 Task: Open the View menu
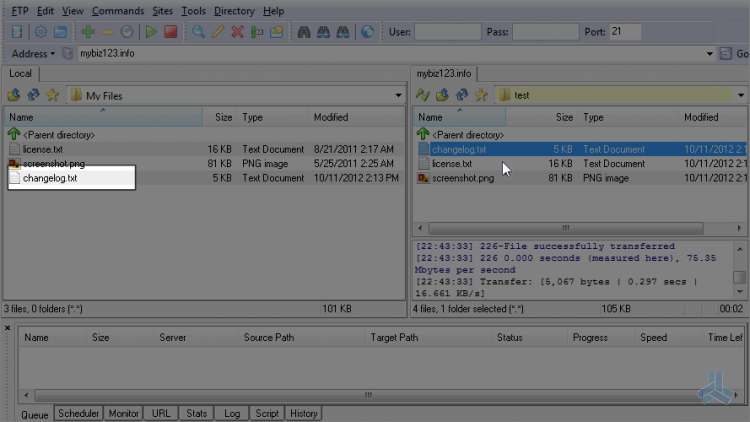pyautogui.click(x=73, y=11)
